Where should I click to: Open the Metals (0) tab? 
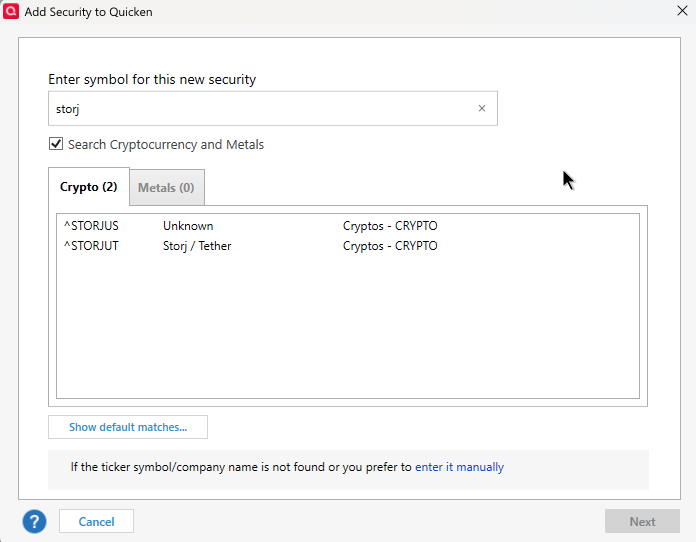[x=166, y=188]
